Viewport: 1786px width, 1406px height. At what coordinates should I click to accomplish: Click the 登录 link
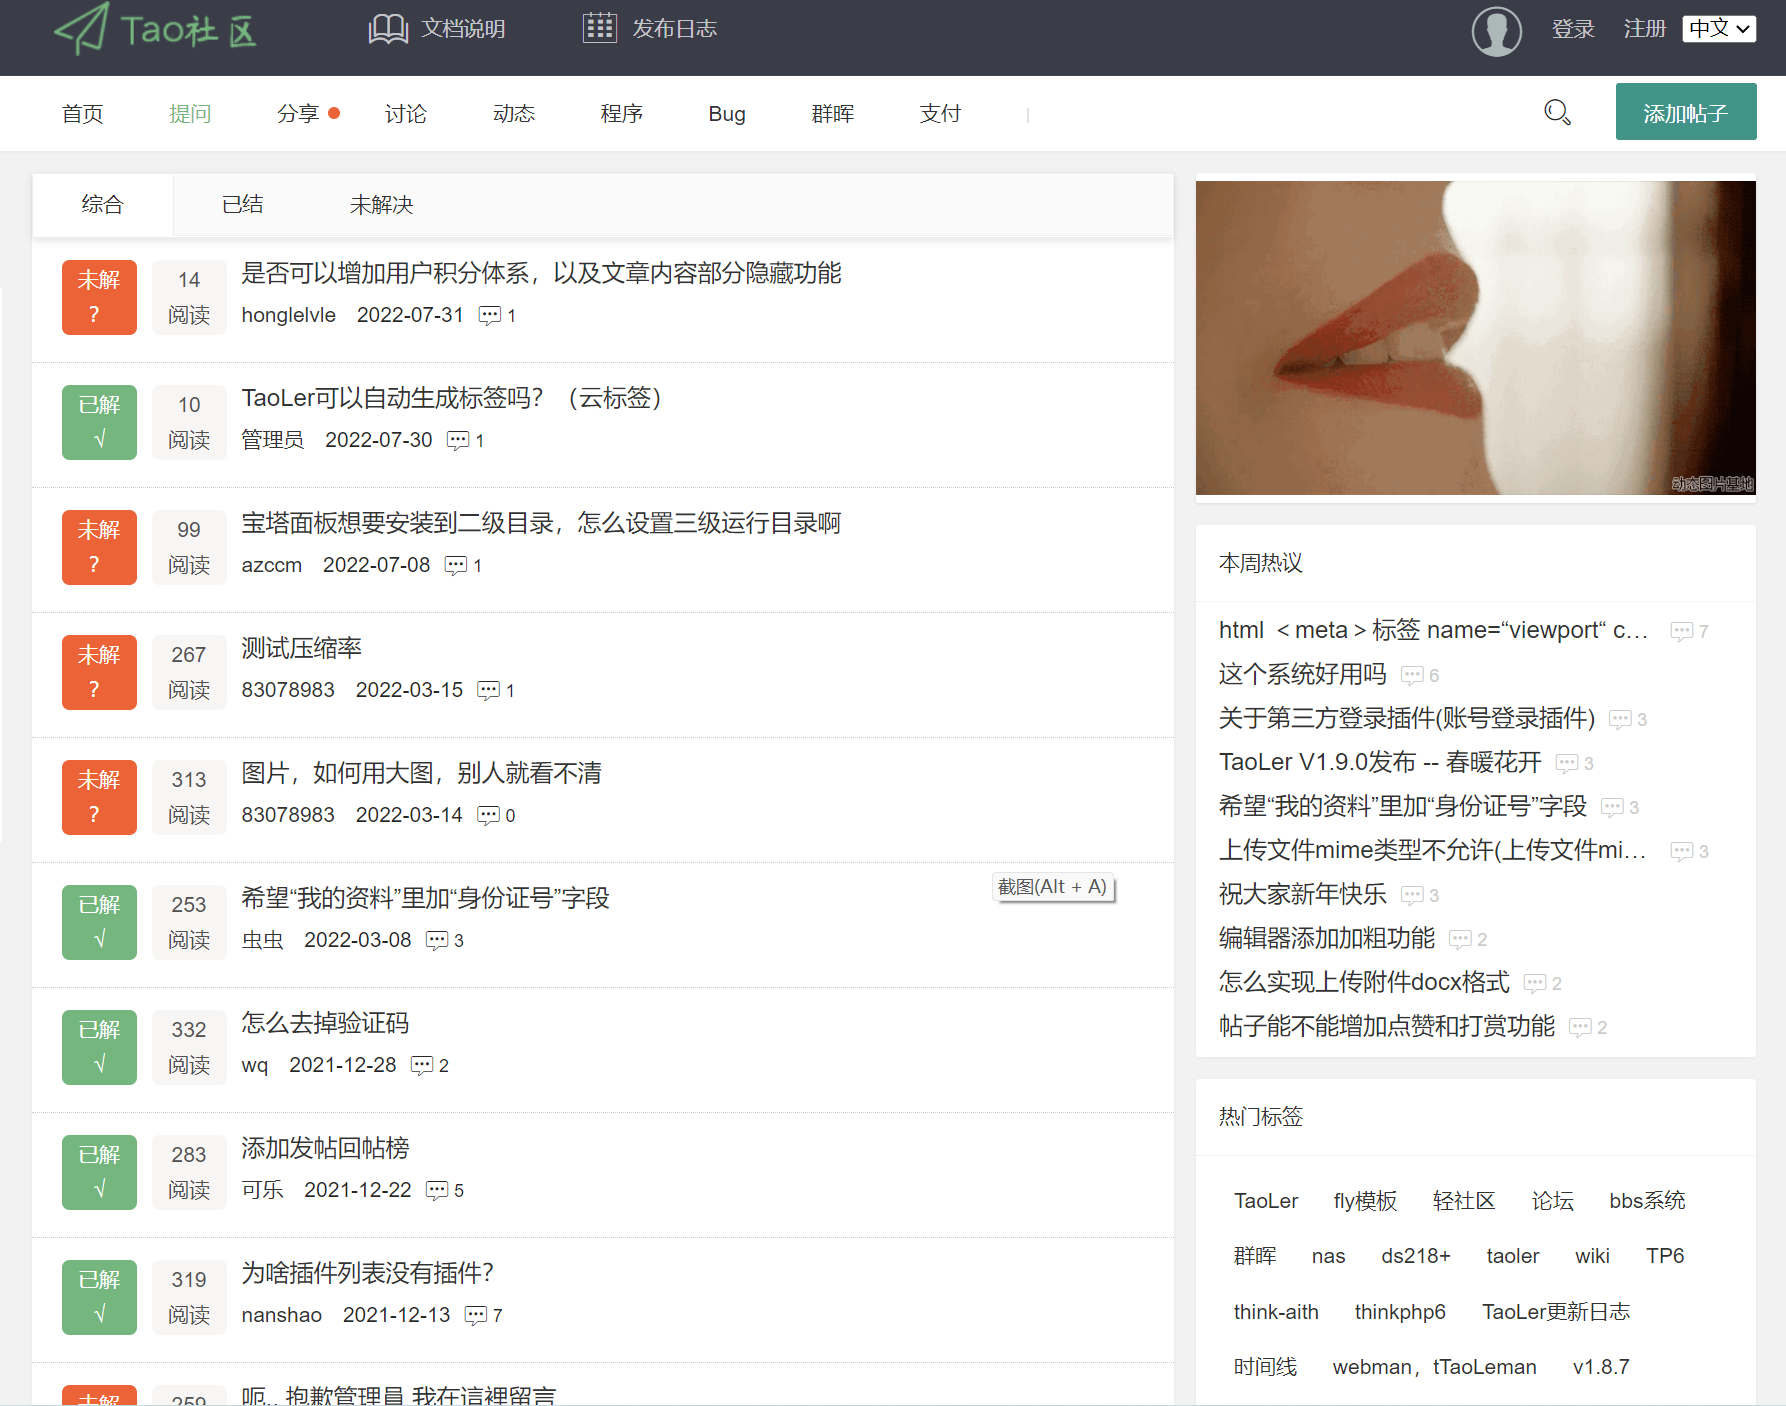click(1573, 29)
